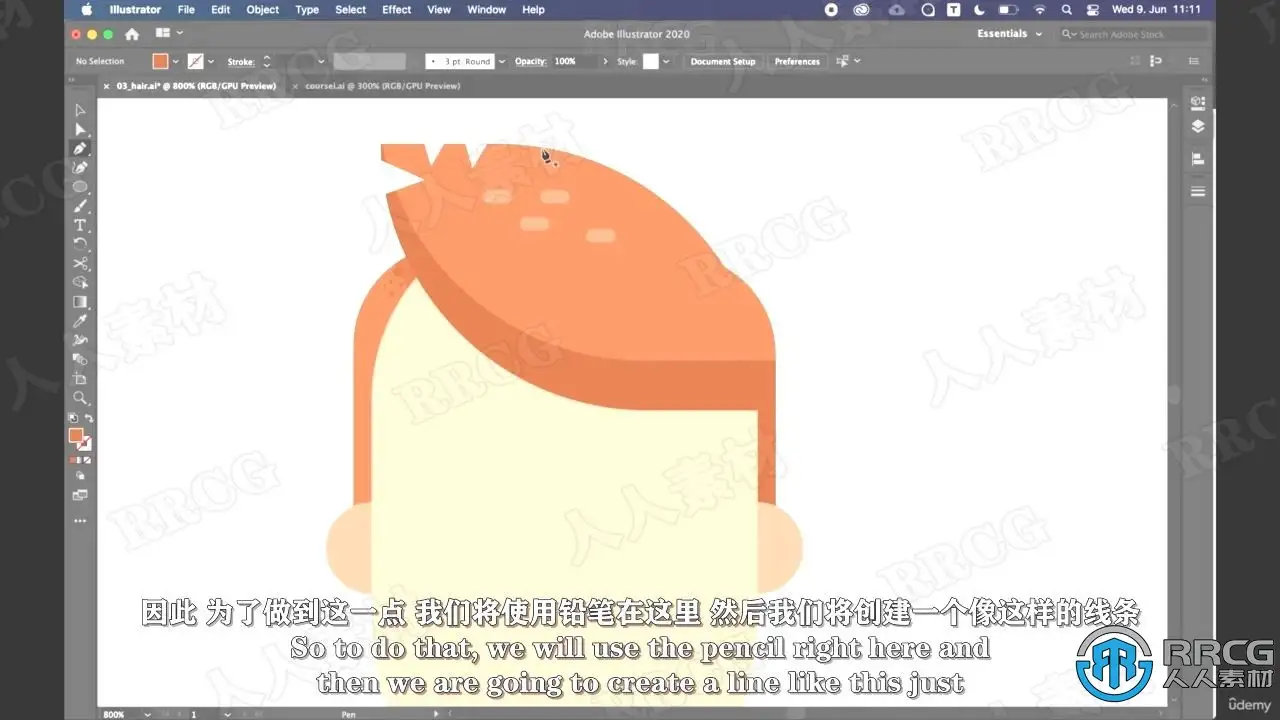Close the 03_hair.ai document tab
This screenshot has height=720, width=1280.
pyautogui.click(x=107, y=86)
